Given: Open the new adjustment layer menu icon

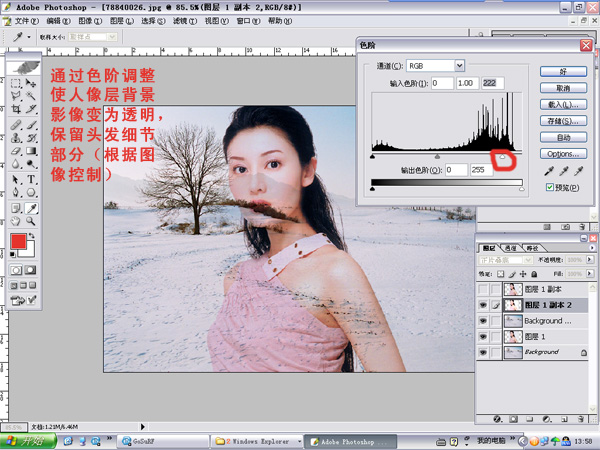Looking at the screenshot, I should (547, 419).
